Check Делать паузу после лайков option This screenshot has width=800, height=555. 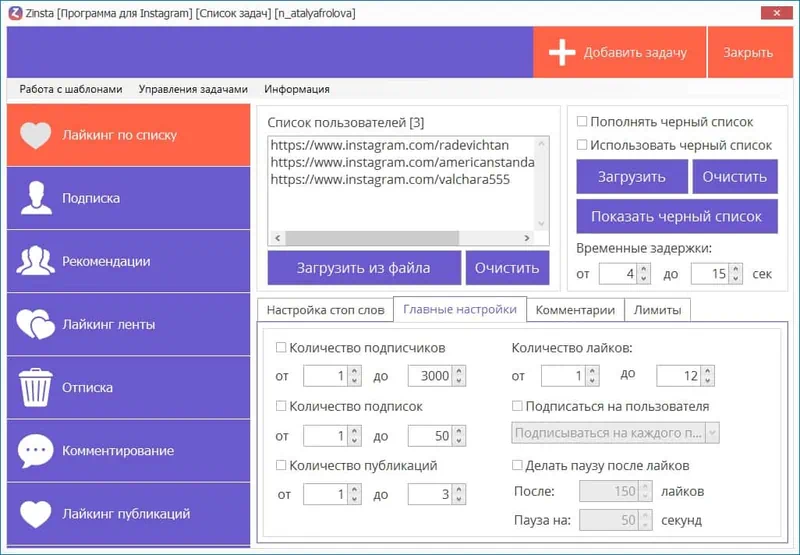tap(517, 465)
